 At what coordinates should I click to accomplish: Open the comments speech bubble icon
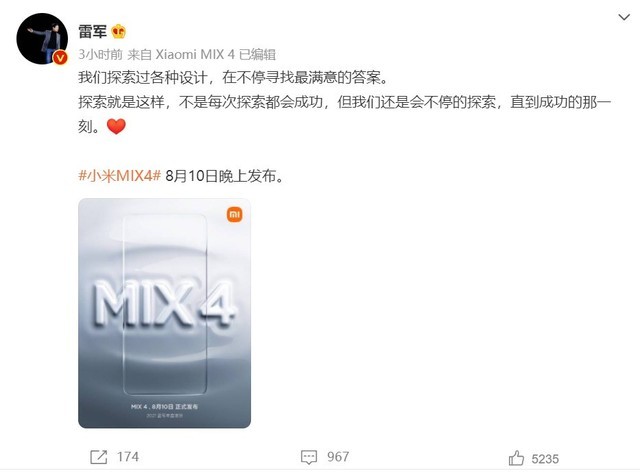point(309,457)
